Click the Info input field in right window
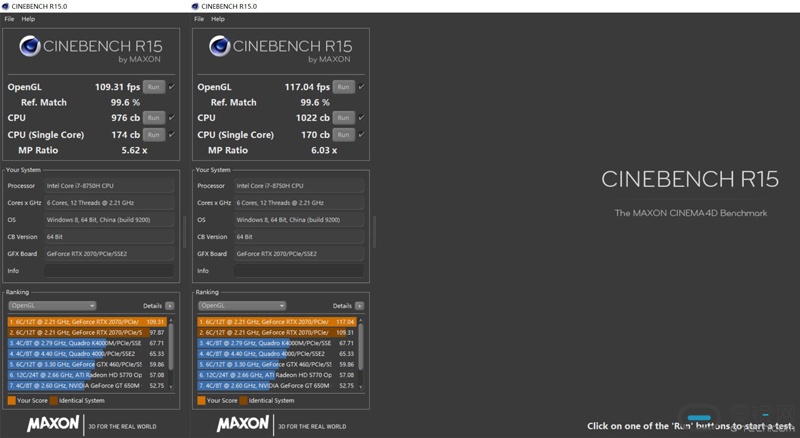The height and width of the screenshot is (438, 800). 299,271
